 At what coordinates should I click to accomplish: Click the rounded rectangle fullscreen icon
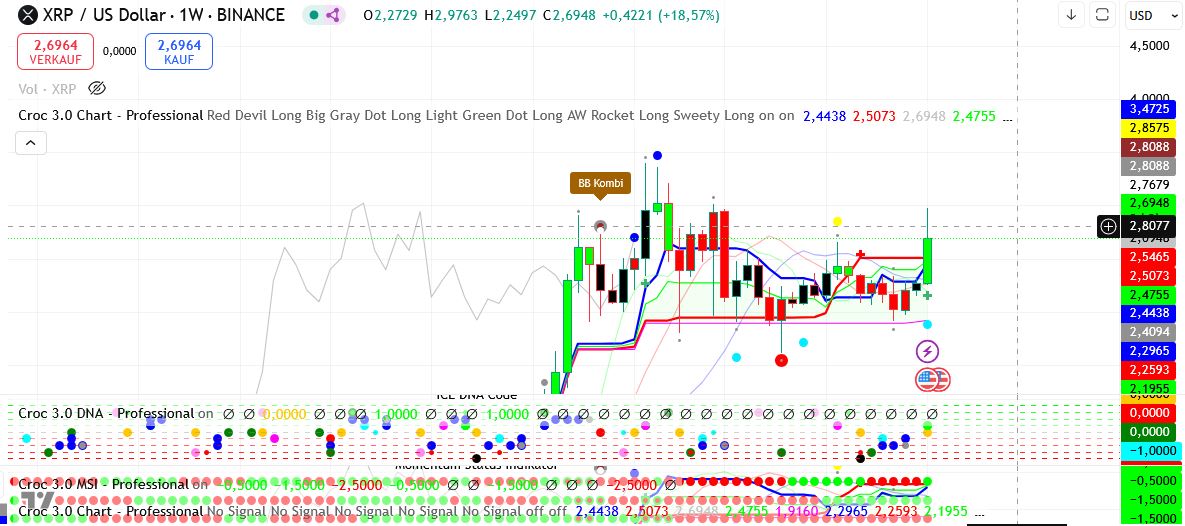pyautogui.click(x=1102, y=15)
